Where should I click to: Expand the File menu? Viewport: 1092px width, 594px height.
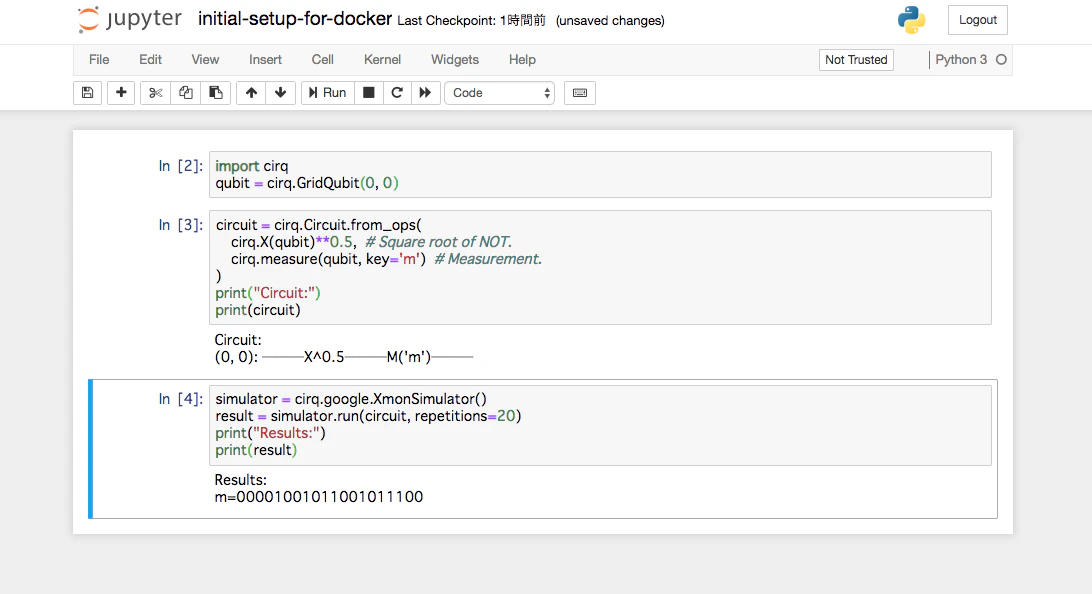pos(99,60)
